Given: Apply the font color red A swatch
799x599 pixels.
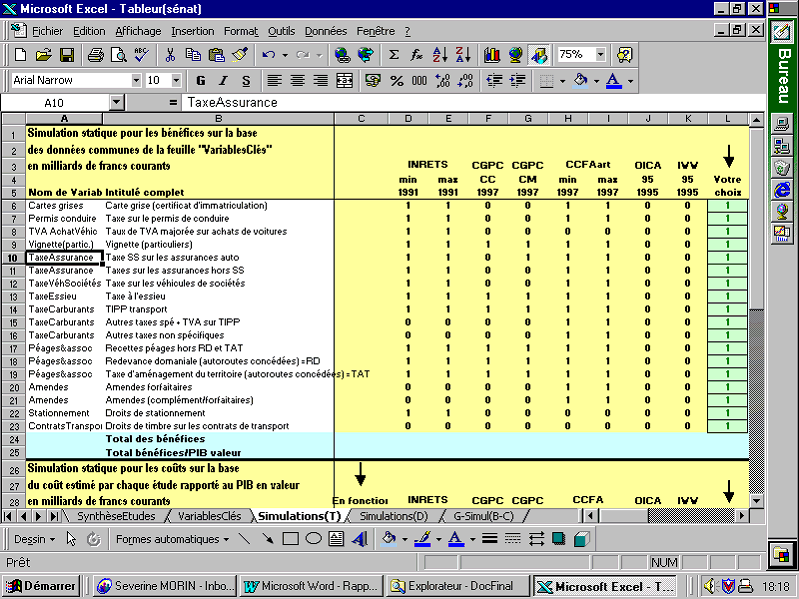Looking at the screenshot, I should click(x=614, y=80).
